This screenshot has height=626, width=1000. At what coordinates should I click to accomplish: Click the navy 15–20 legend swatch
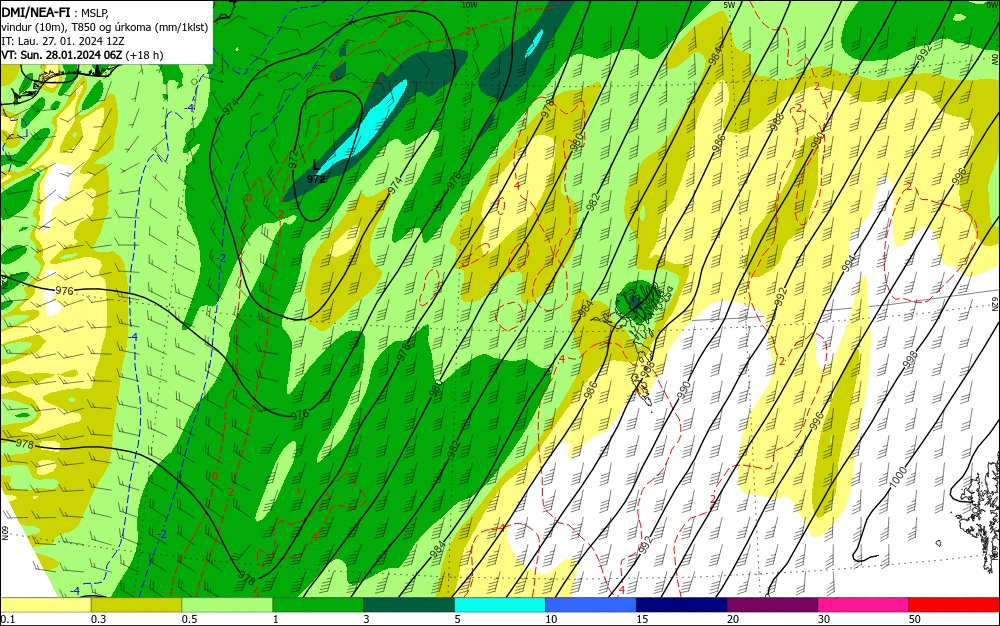coord(682,605)
